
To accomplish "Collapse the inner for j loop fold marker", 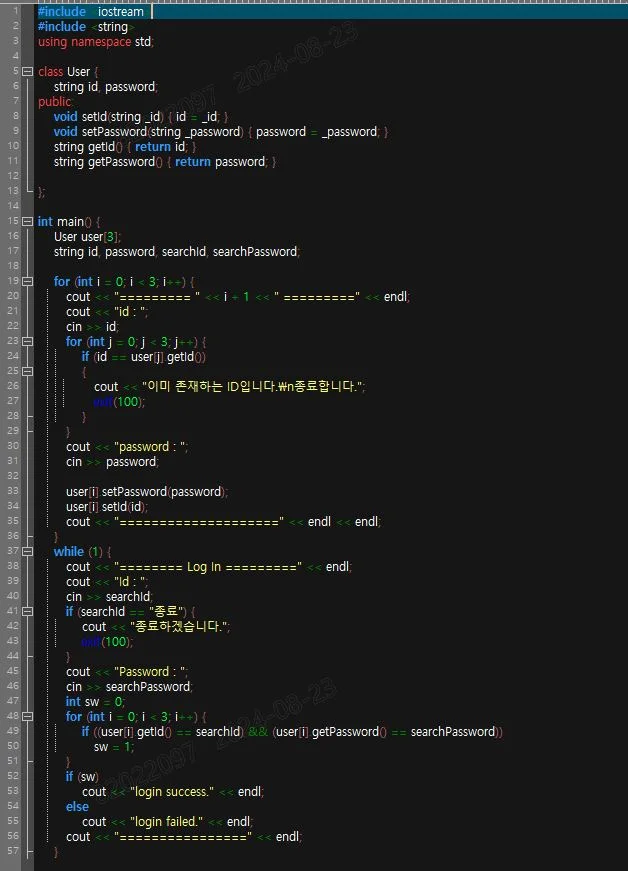I will (27, 341).
